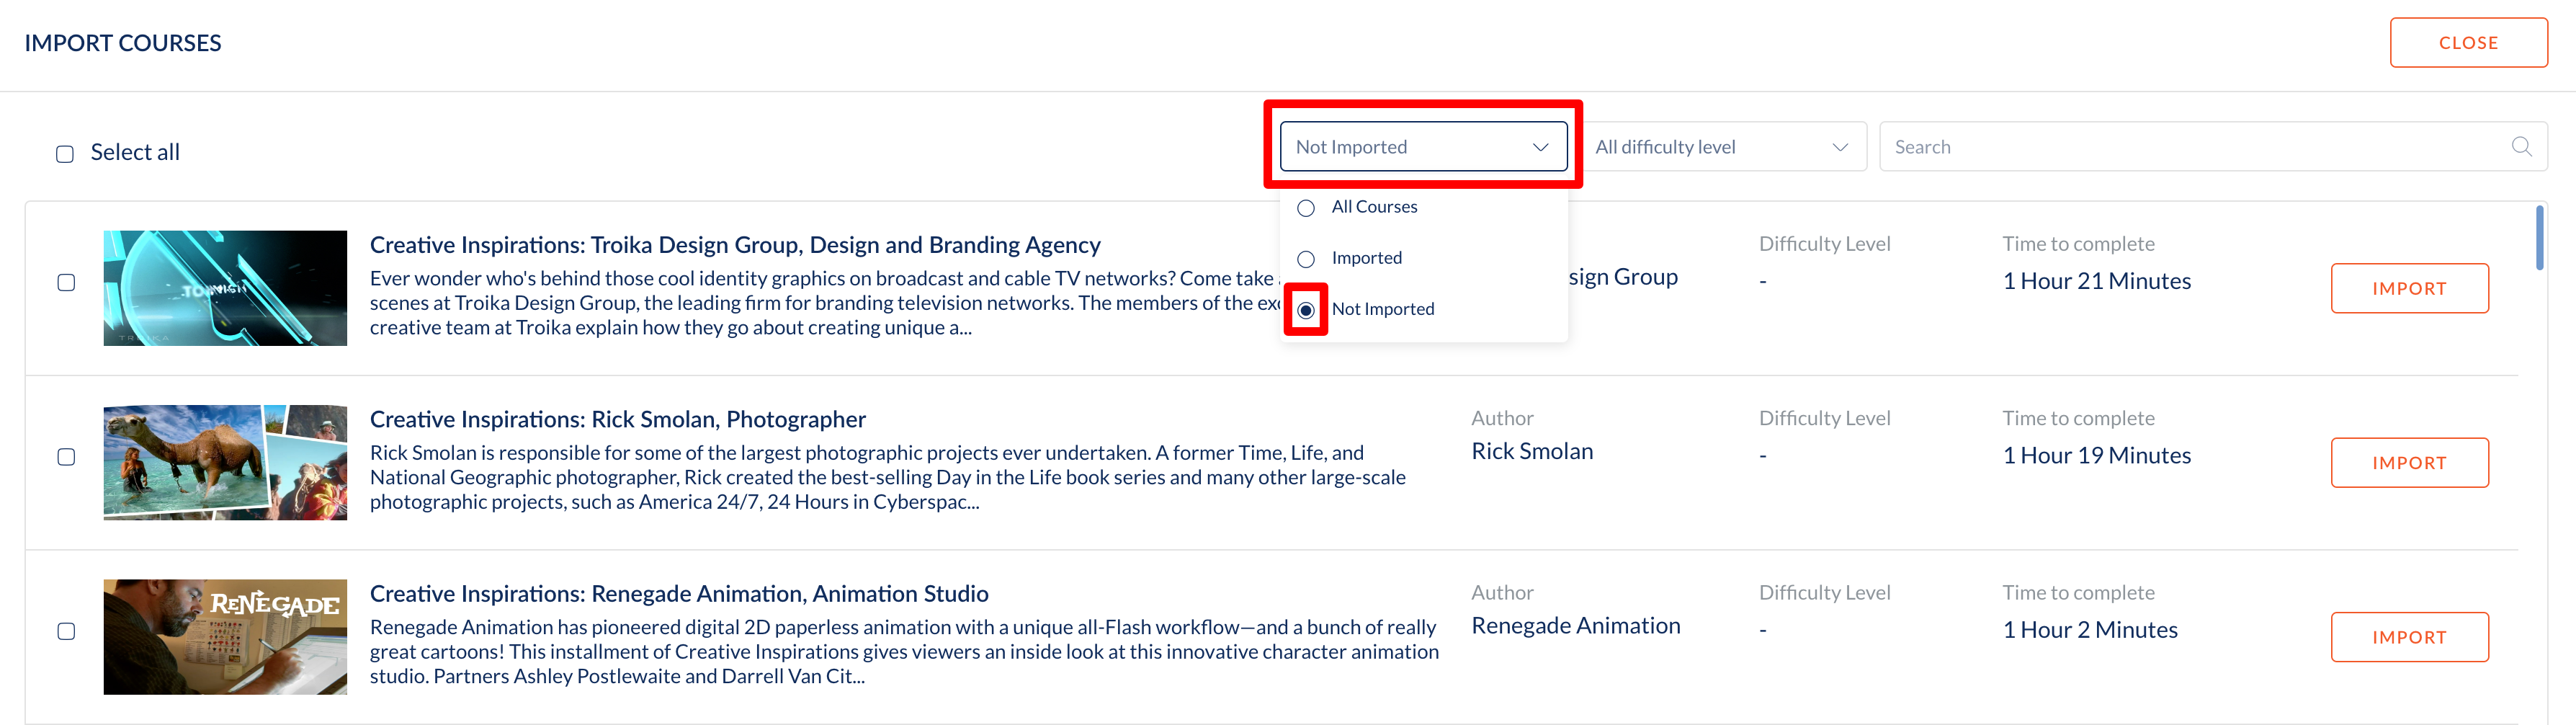This screenshot has width=2576, height=725.
Task: Select the Not Imported radio option
Action: click(1306, 310)
